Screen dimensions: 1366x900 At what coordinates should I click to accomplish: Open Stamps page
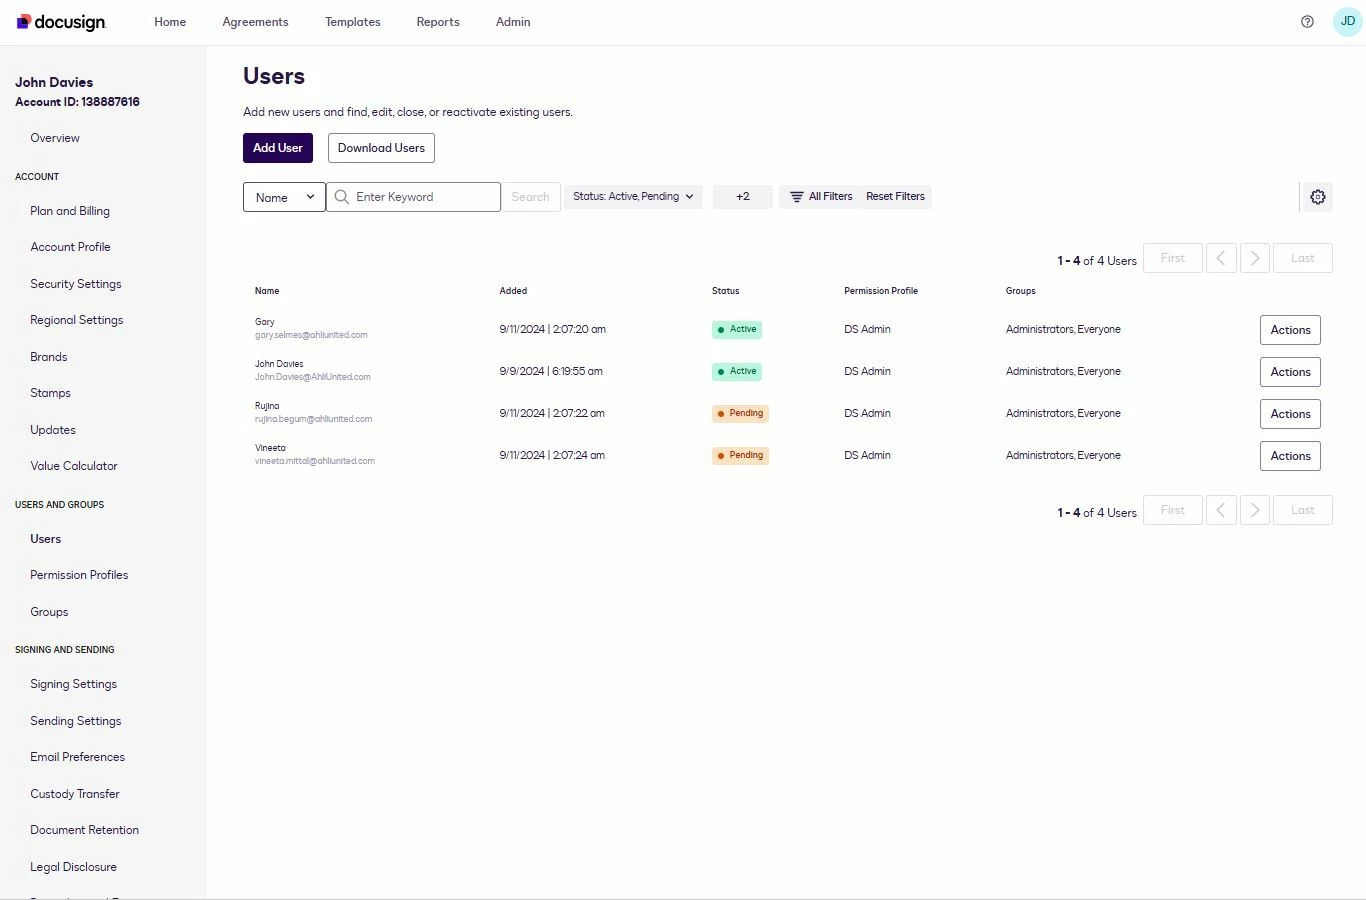coord(50,393)
